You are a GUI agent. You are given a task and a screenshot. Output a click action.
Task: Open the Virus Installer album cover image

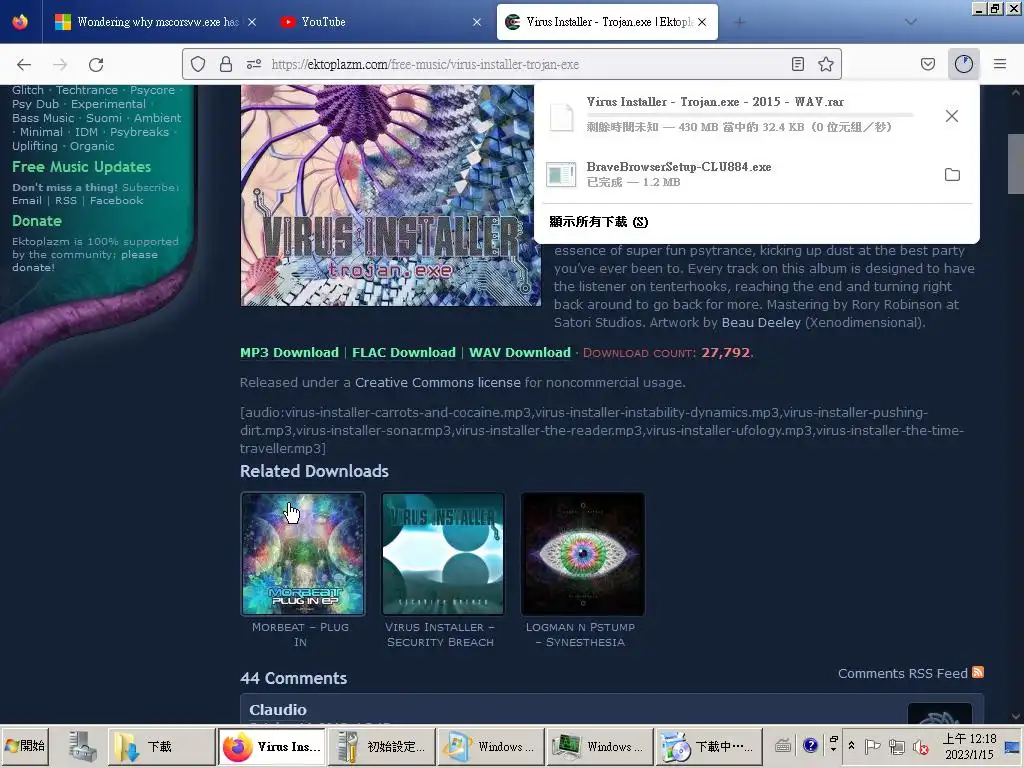tap(391, 195)
